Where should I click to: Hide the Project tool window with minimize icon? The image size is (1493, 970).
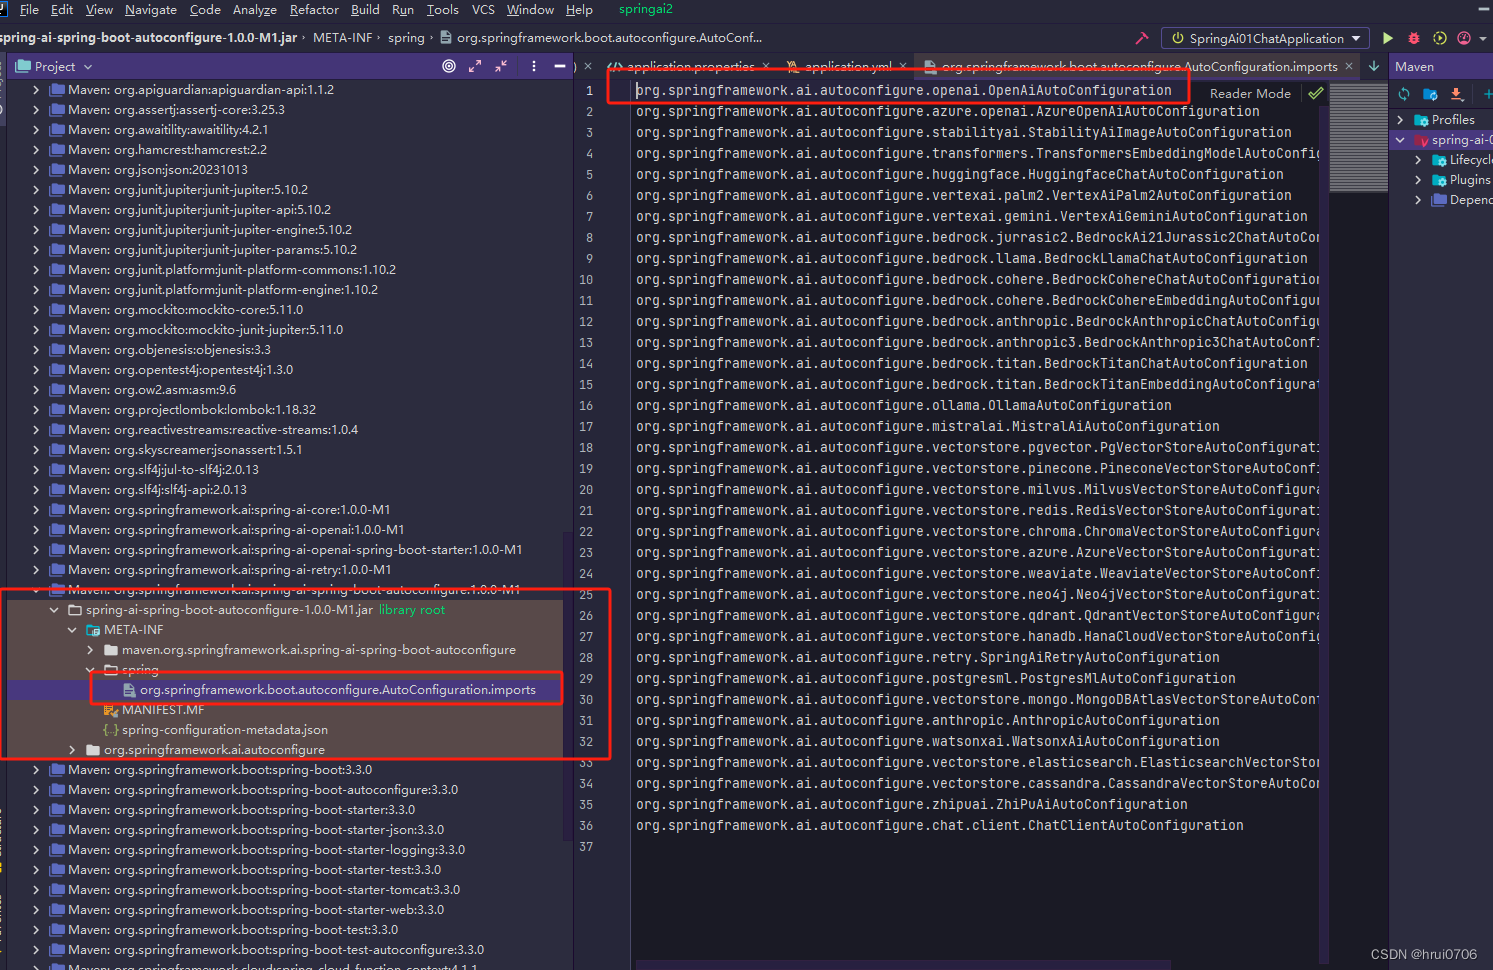pos(559,66)
